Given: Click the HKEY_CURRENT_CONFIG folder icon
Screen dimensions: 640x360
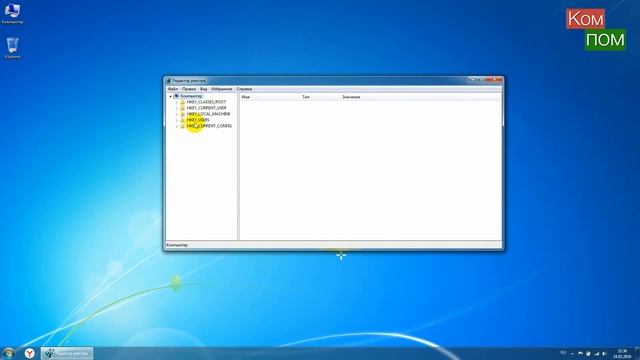Looking at the screenshot, I should [x=182, y=126].
